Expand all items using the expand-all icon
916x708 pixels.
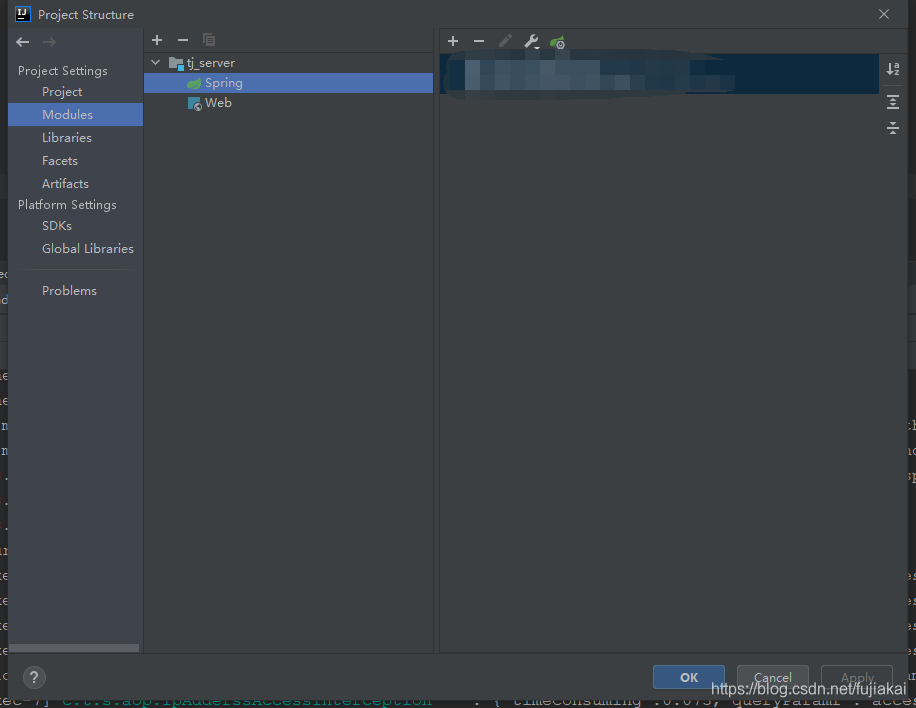pos(893,101)
